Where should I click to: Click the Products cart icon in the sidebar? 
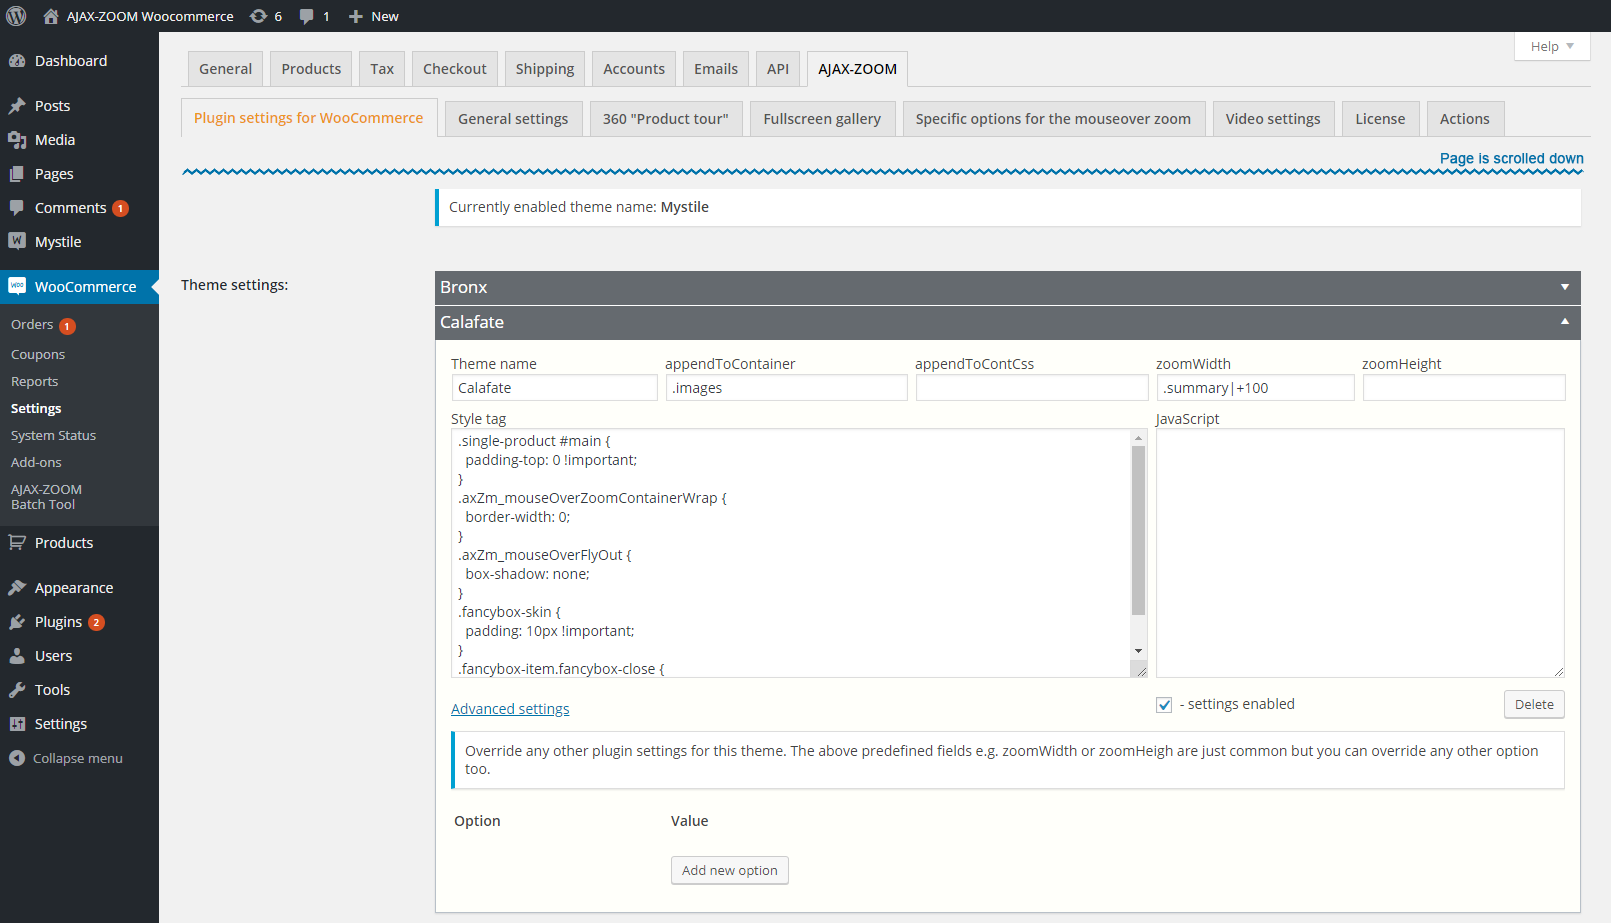[x=17, y=543]
